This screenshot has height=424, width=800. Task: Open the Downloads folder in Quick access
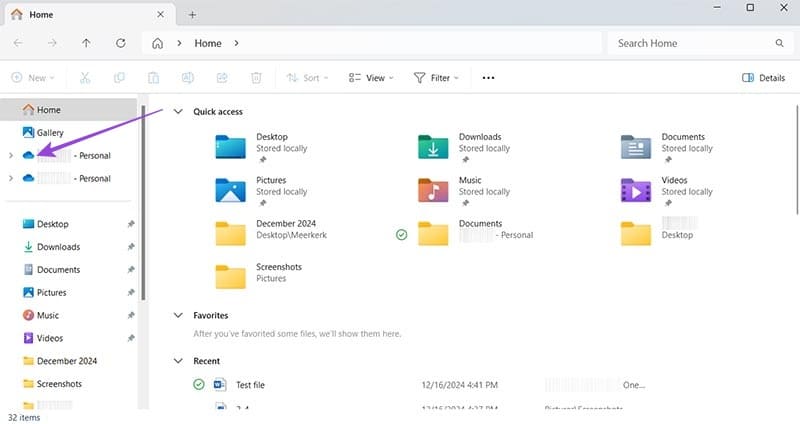click(x=432, y=148)
